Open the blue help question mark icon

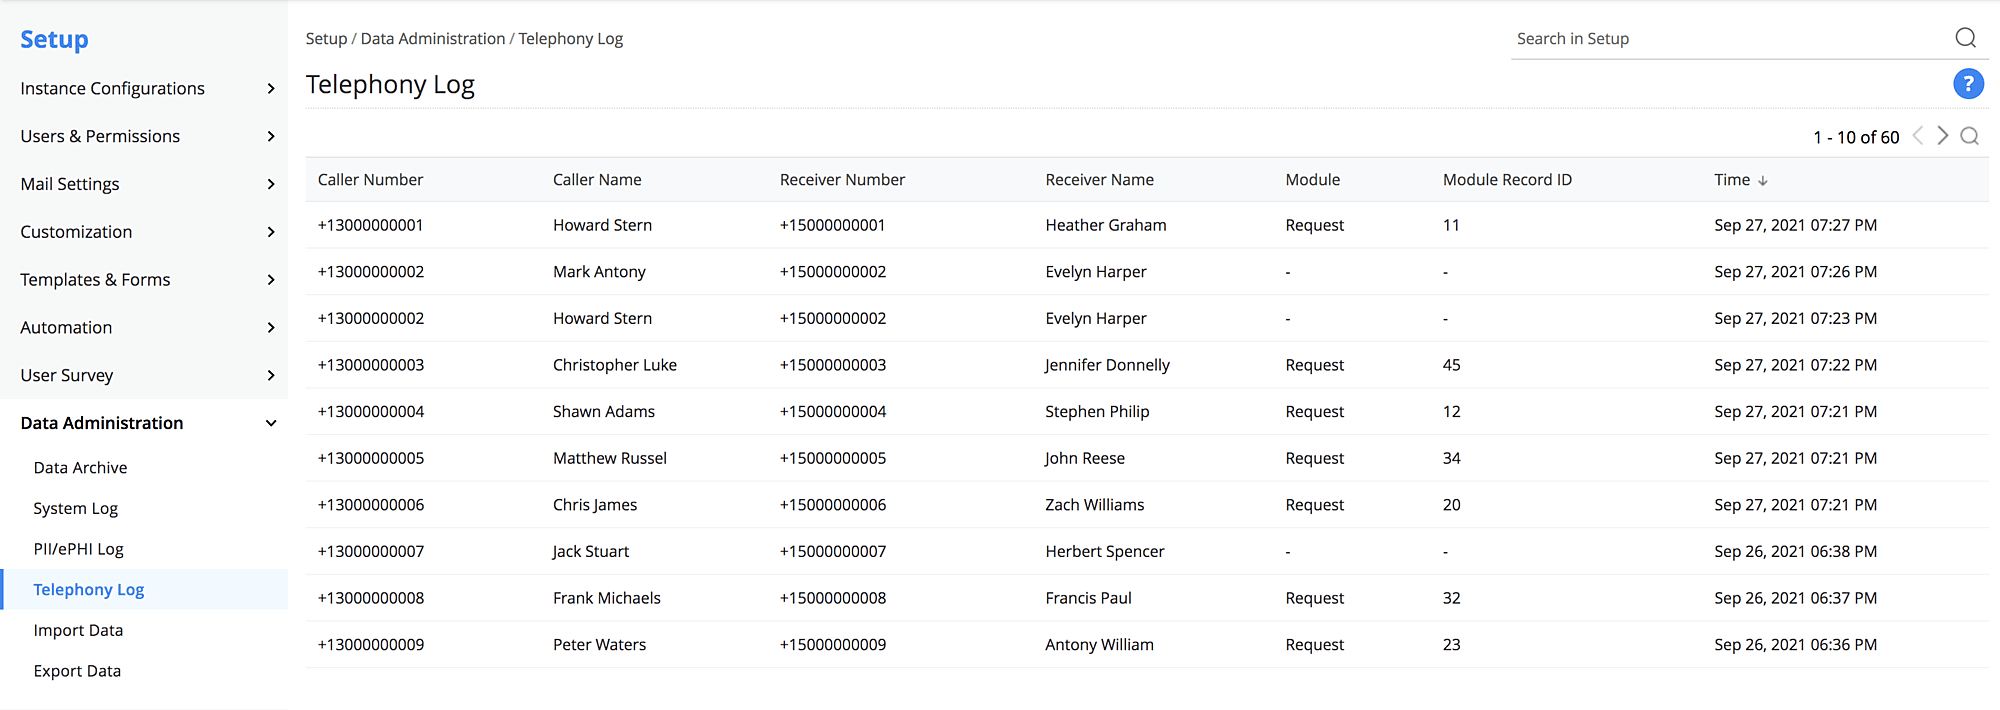[x=1968, y=84]
